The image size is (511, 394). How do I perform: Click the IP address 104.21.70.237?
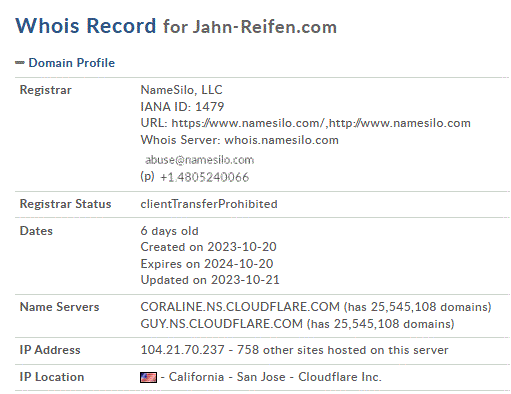click(182, 350)
